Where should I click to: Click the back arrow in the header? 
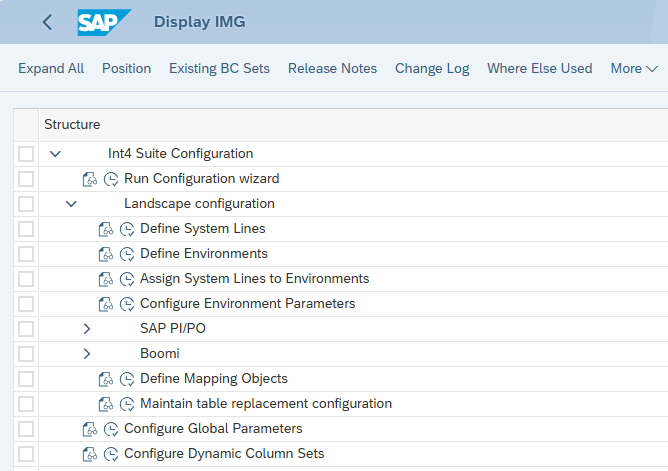[x=47, y=22]
